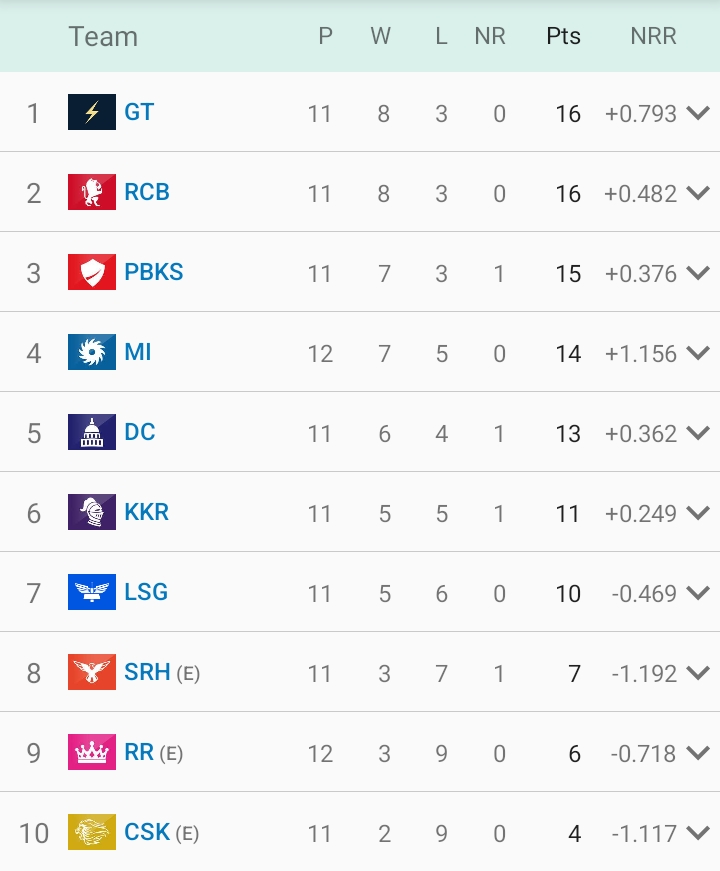Open the LSG team name link

(x=146, y=592)
